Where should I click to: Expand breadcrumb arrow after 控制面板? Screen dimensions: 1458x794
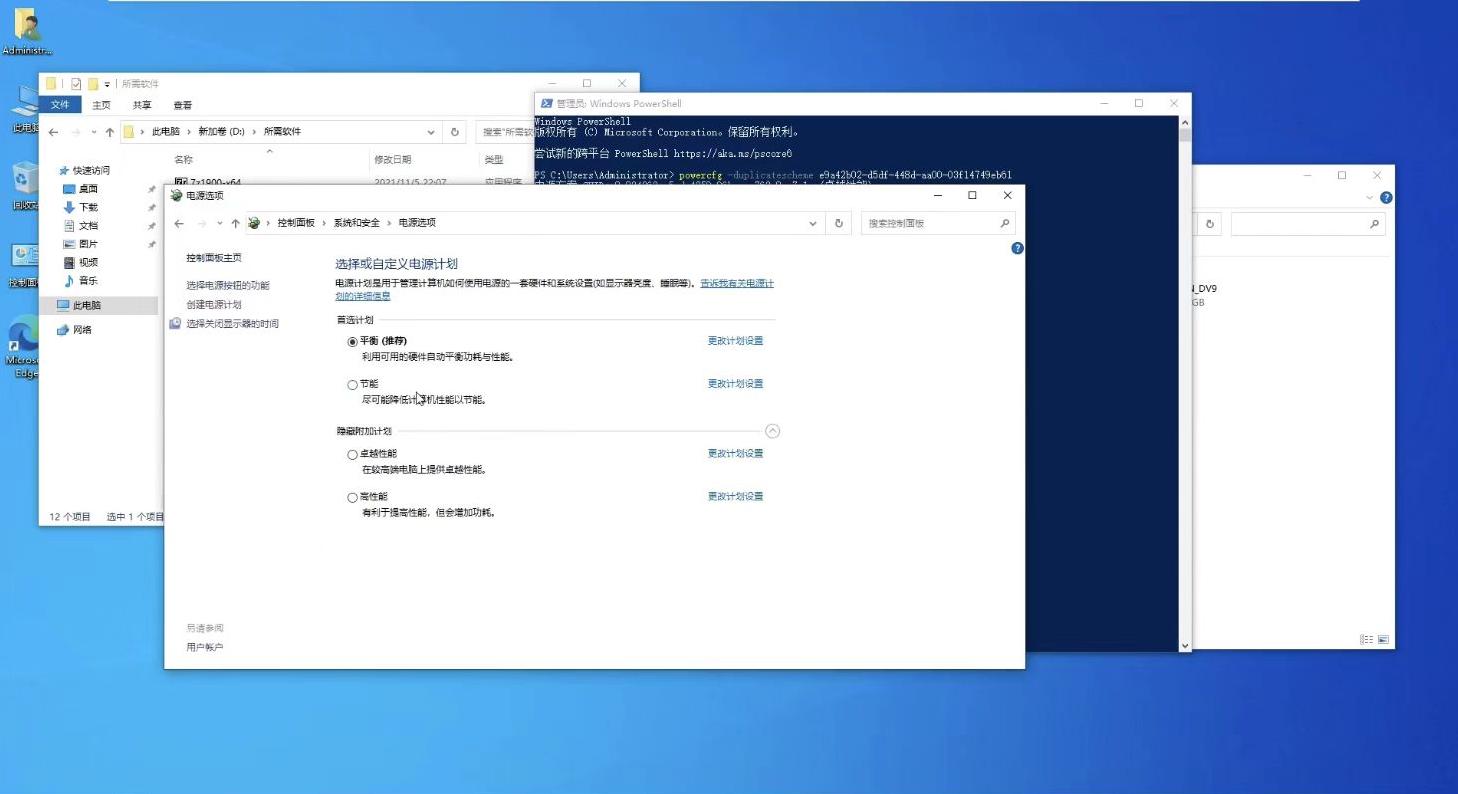[x=324, y=223]
